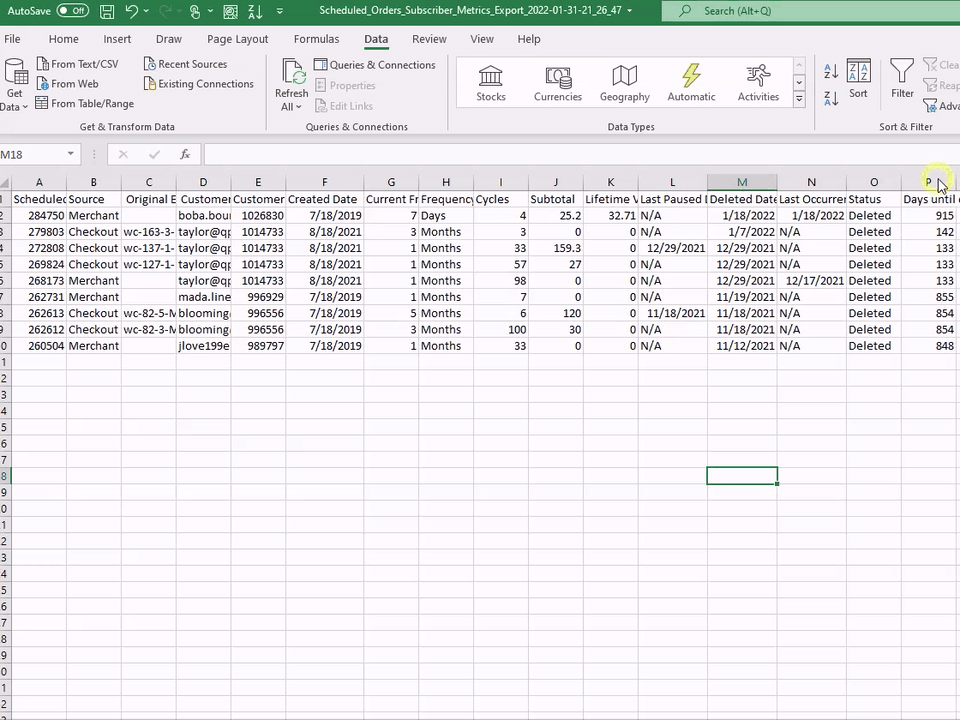960x720 pixels.
Task: Click the Save icon in title bar
Action: [107, 10]
